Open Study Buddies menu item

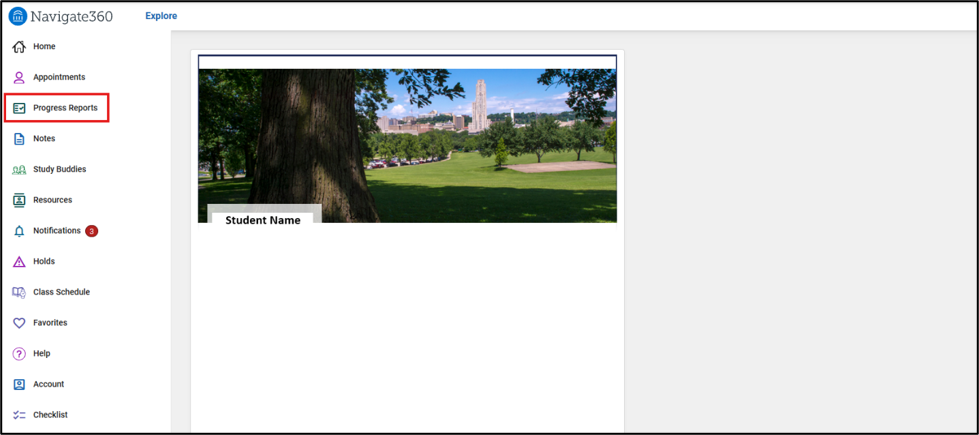point(59,169)
